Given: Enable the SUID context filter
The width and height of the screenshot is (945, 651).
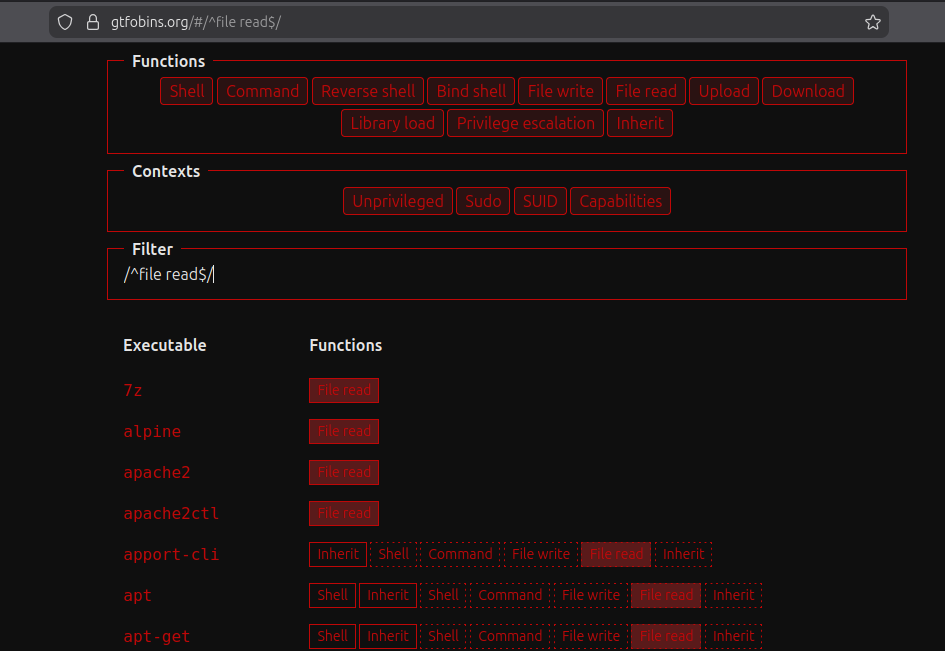Looking at the screenshot, I should point(540,201).
